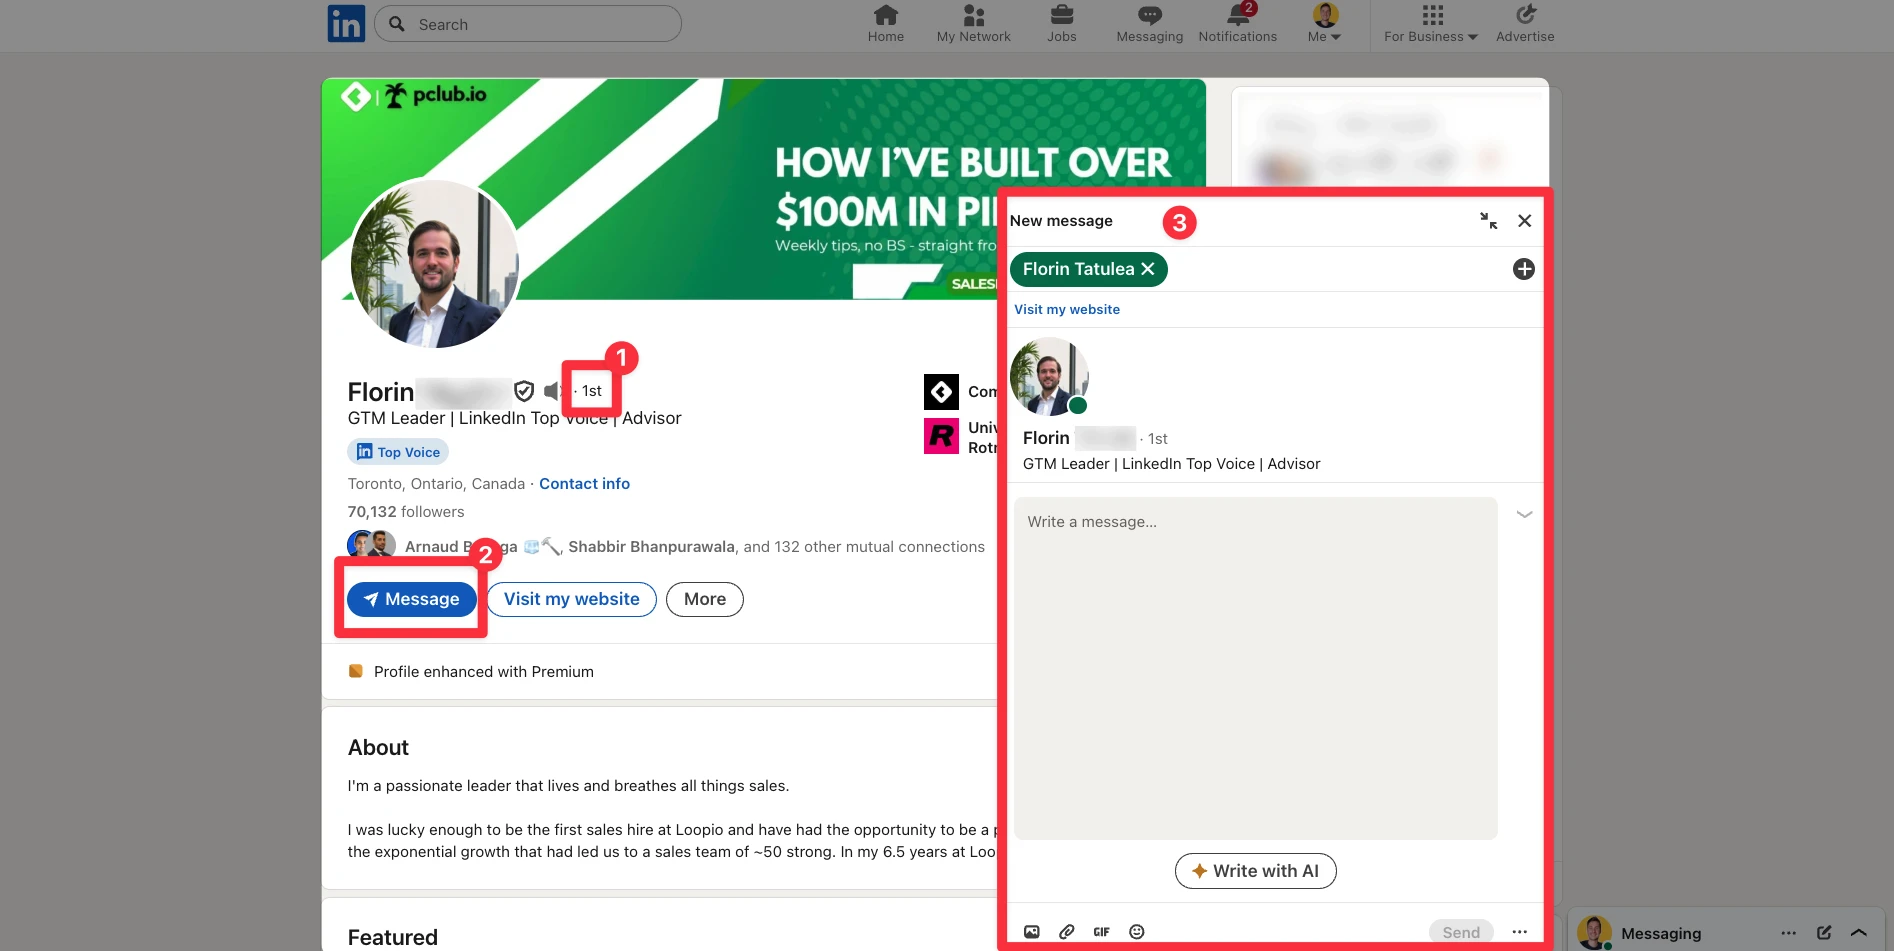Open Contact info link

(584, 484)
